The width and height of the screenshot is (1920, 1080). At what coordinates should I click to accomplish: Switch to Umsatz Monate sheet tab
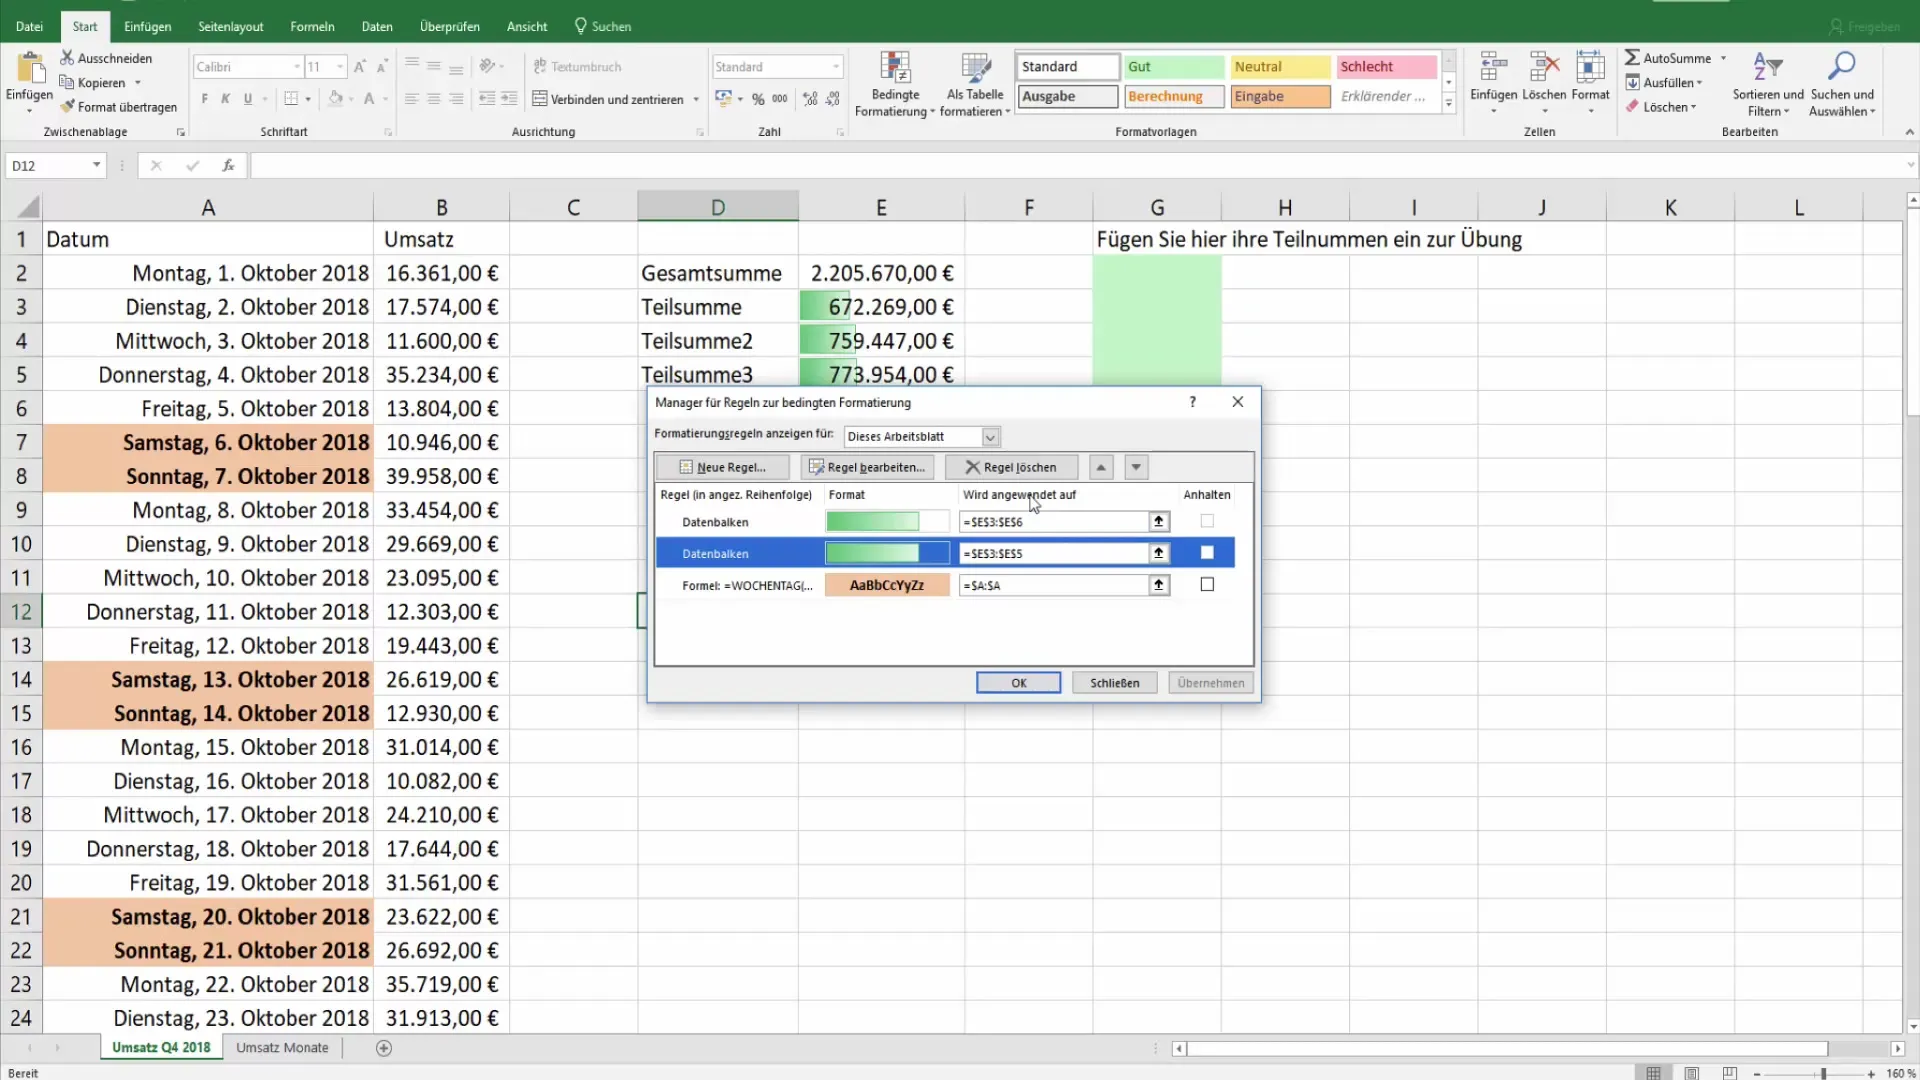pos(282,1048)
